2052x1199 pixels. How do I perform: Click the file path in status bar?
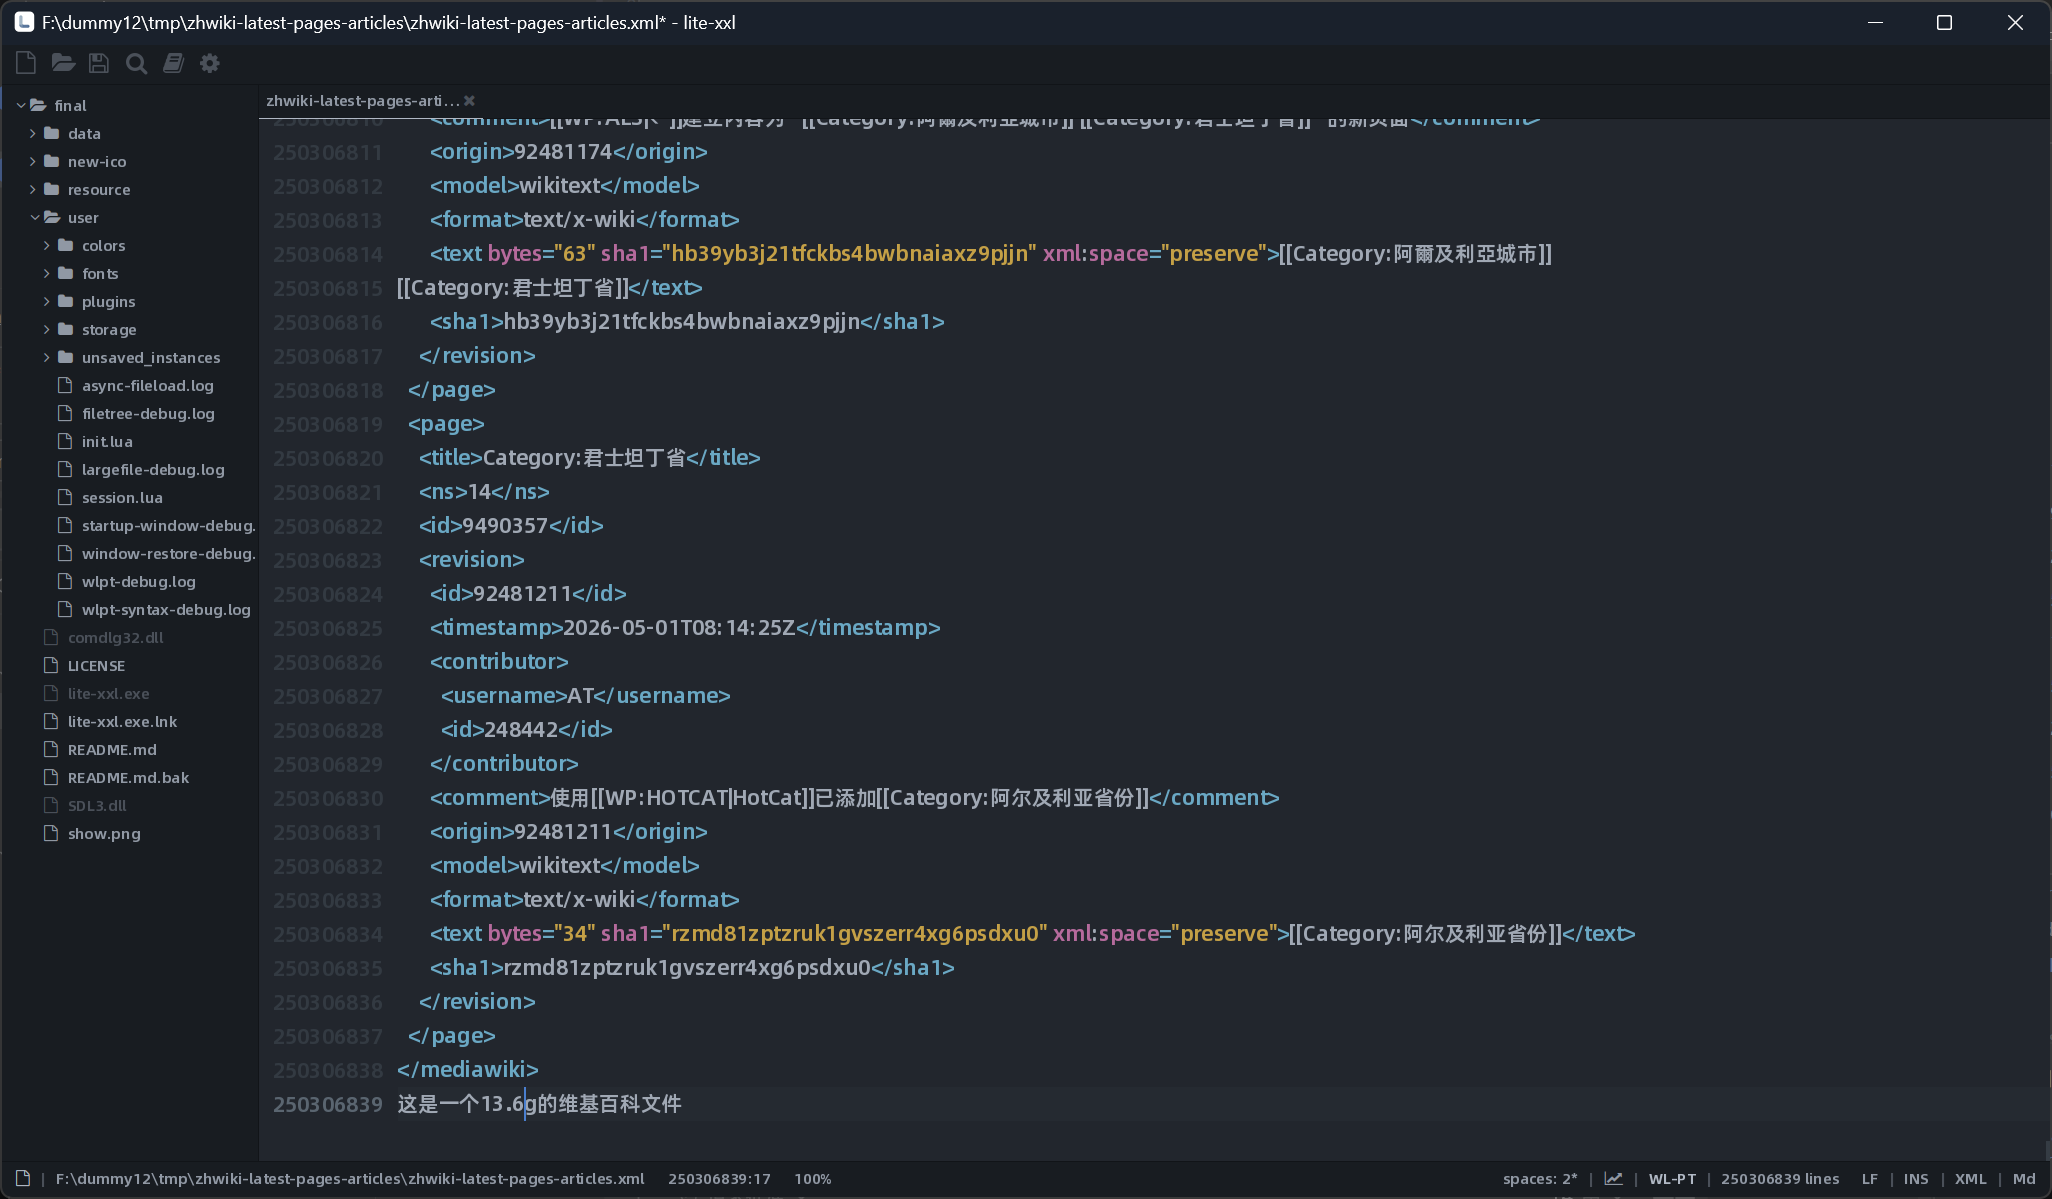(x=350, y=1179)
